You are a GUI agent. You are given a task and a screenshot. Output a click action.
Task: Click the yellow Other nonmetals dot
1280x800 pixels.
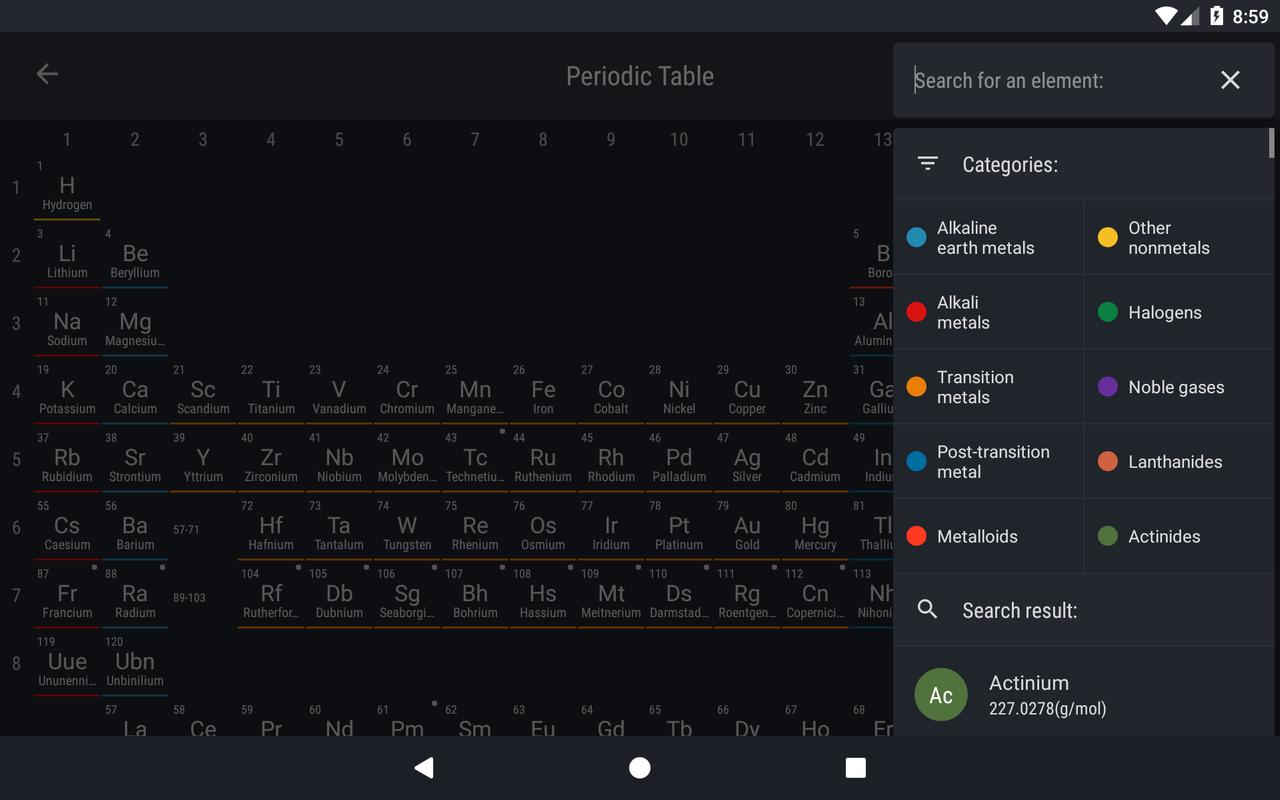(1108, 237)
